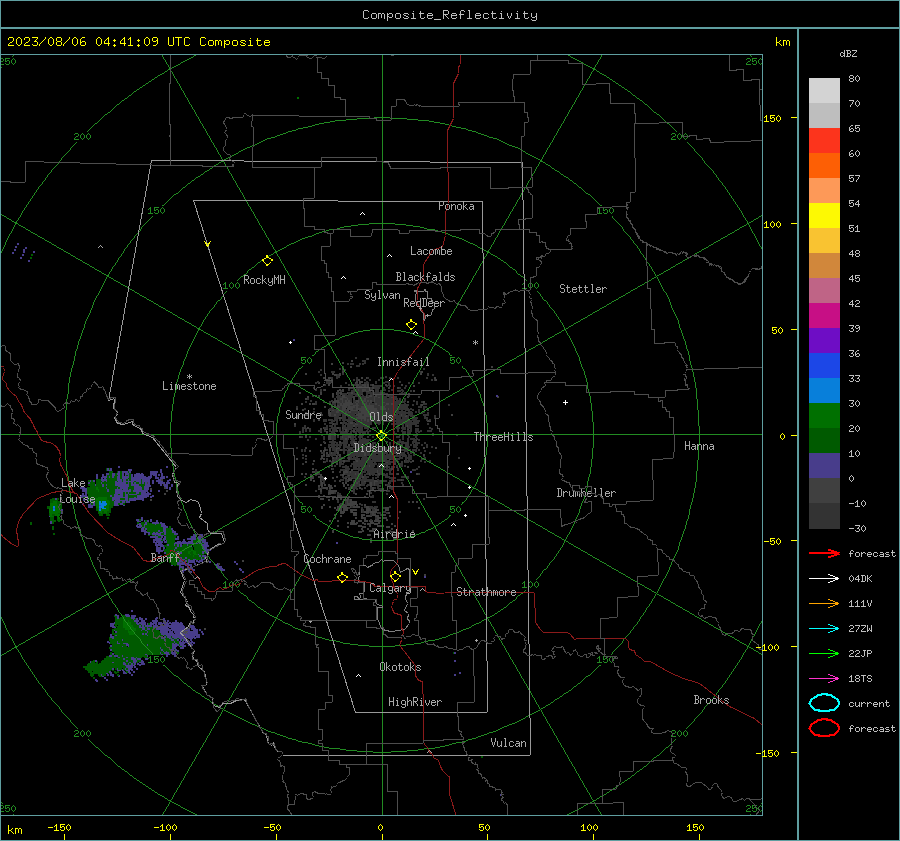
Task: Click the Blackfalds label
Action: (x=425, y=277)
